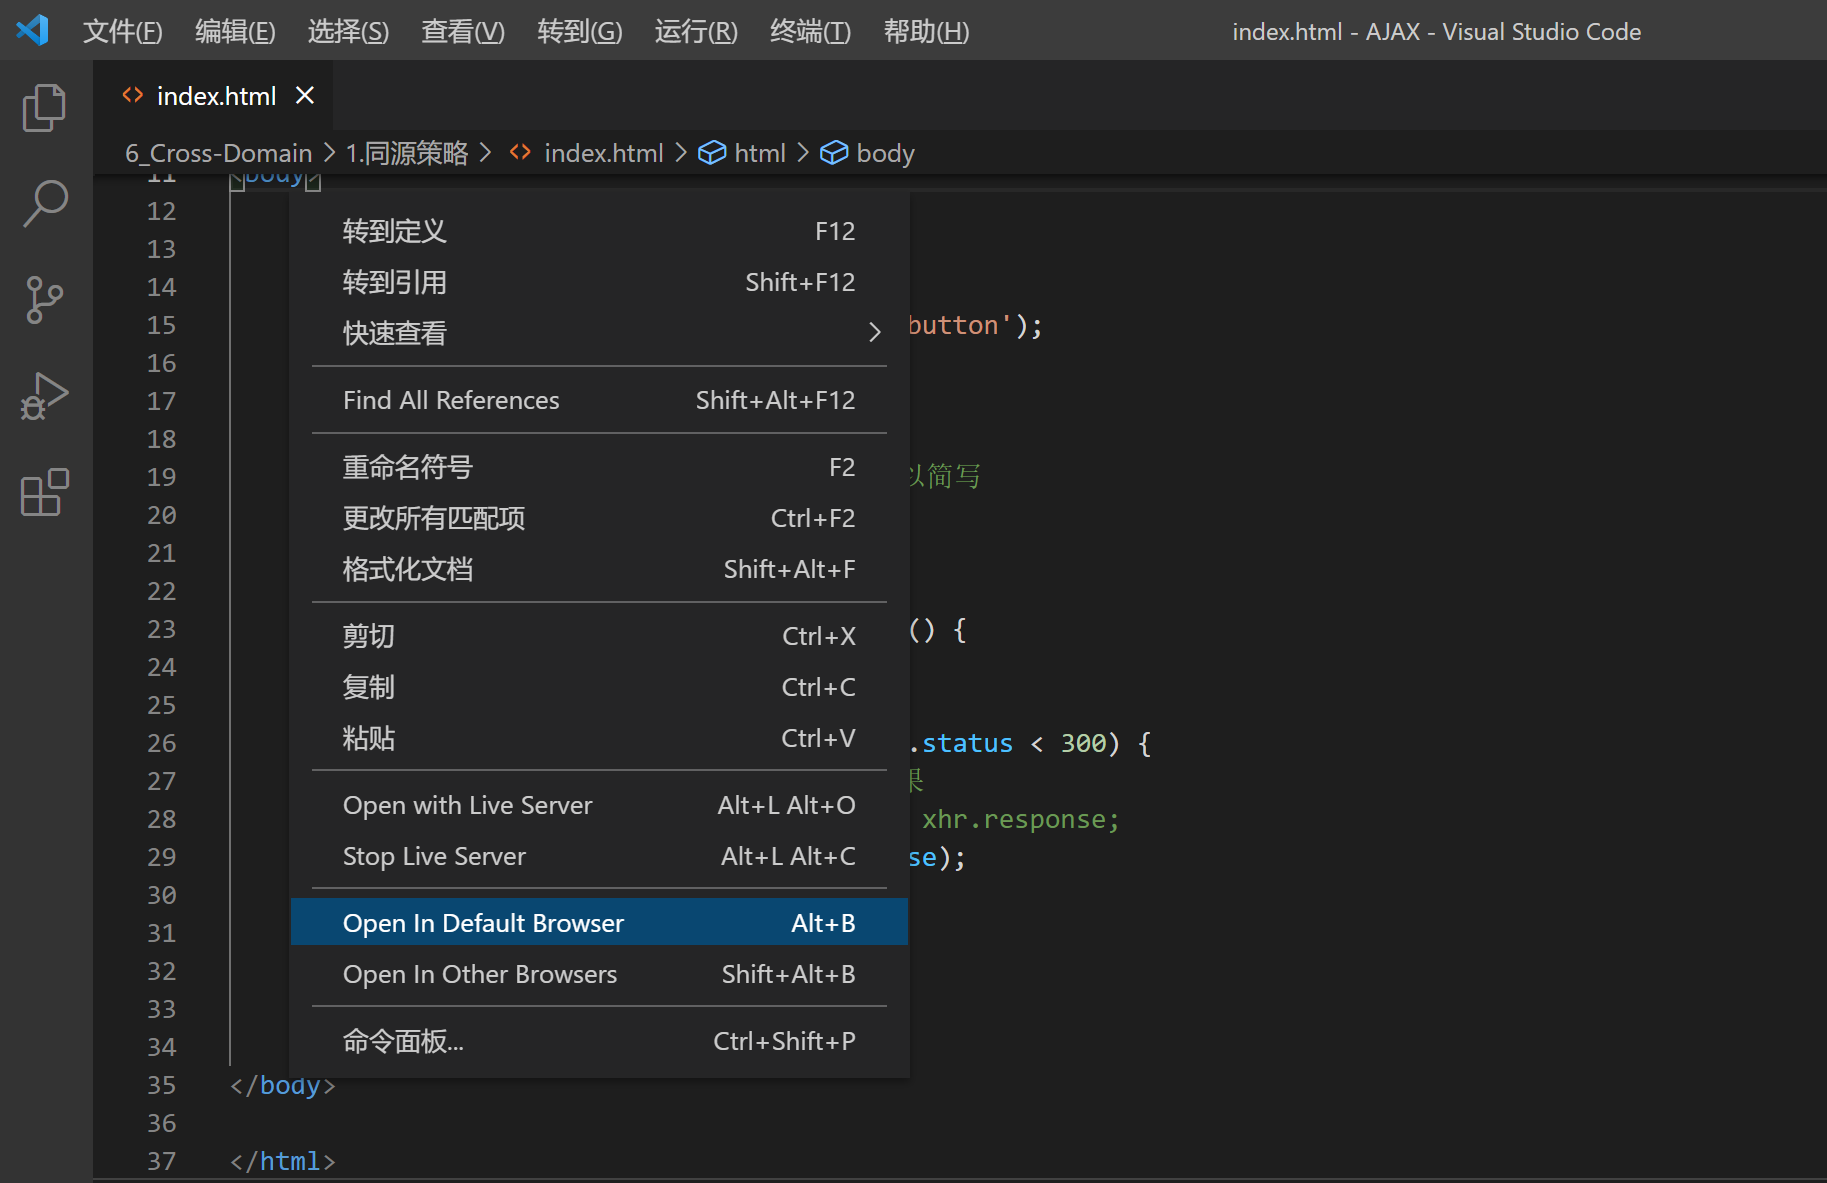Switch to the index.html editor tab

[x=216, y=95]
